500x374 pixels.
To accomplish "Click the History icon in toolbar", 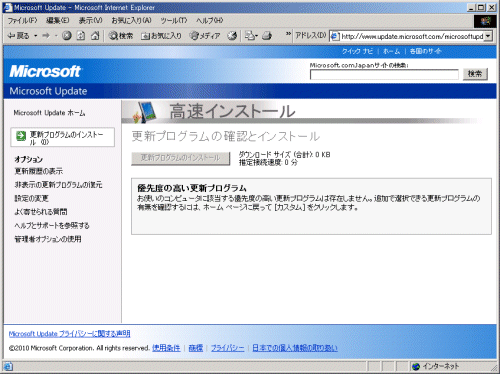I will tap(232, 36).
